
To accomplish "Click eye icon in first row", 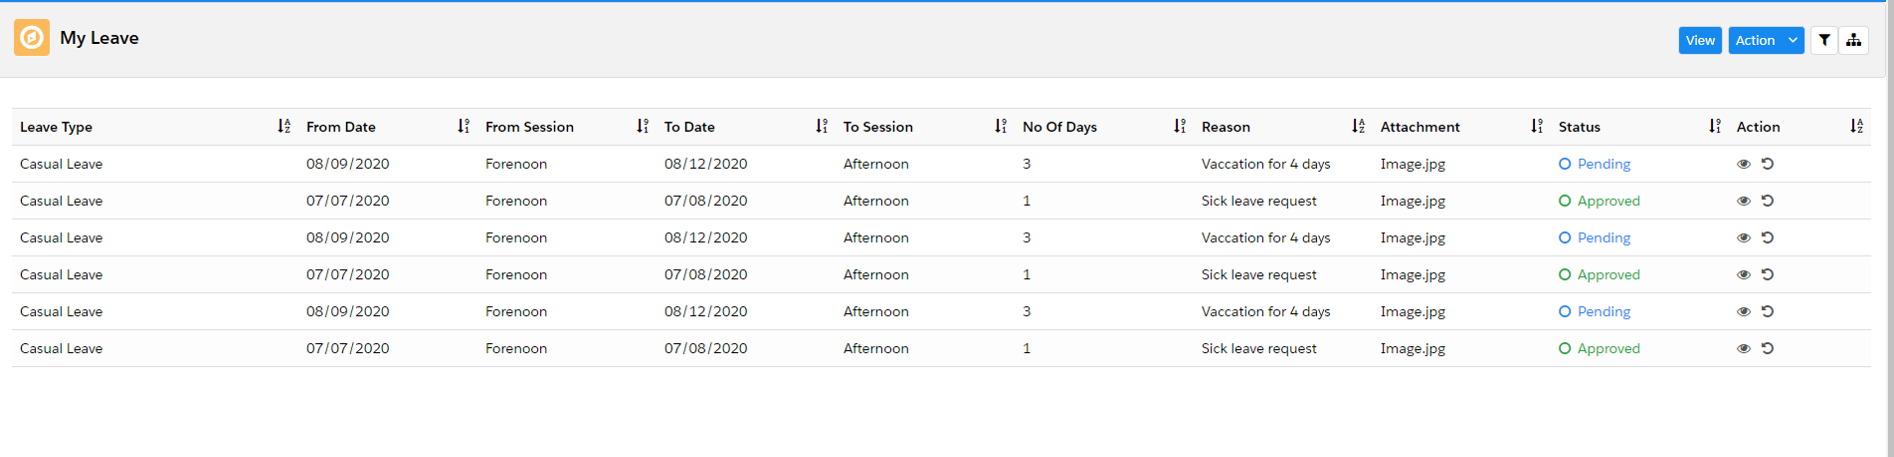I will pyautogui.click(x=1743, y=164).
